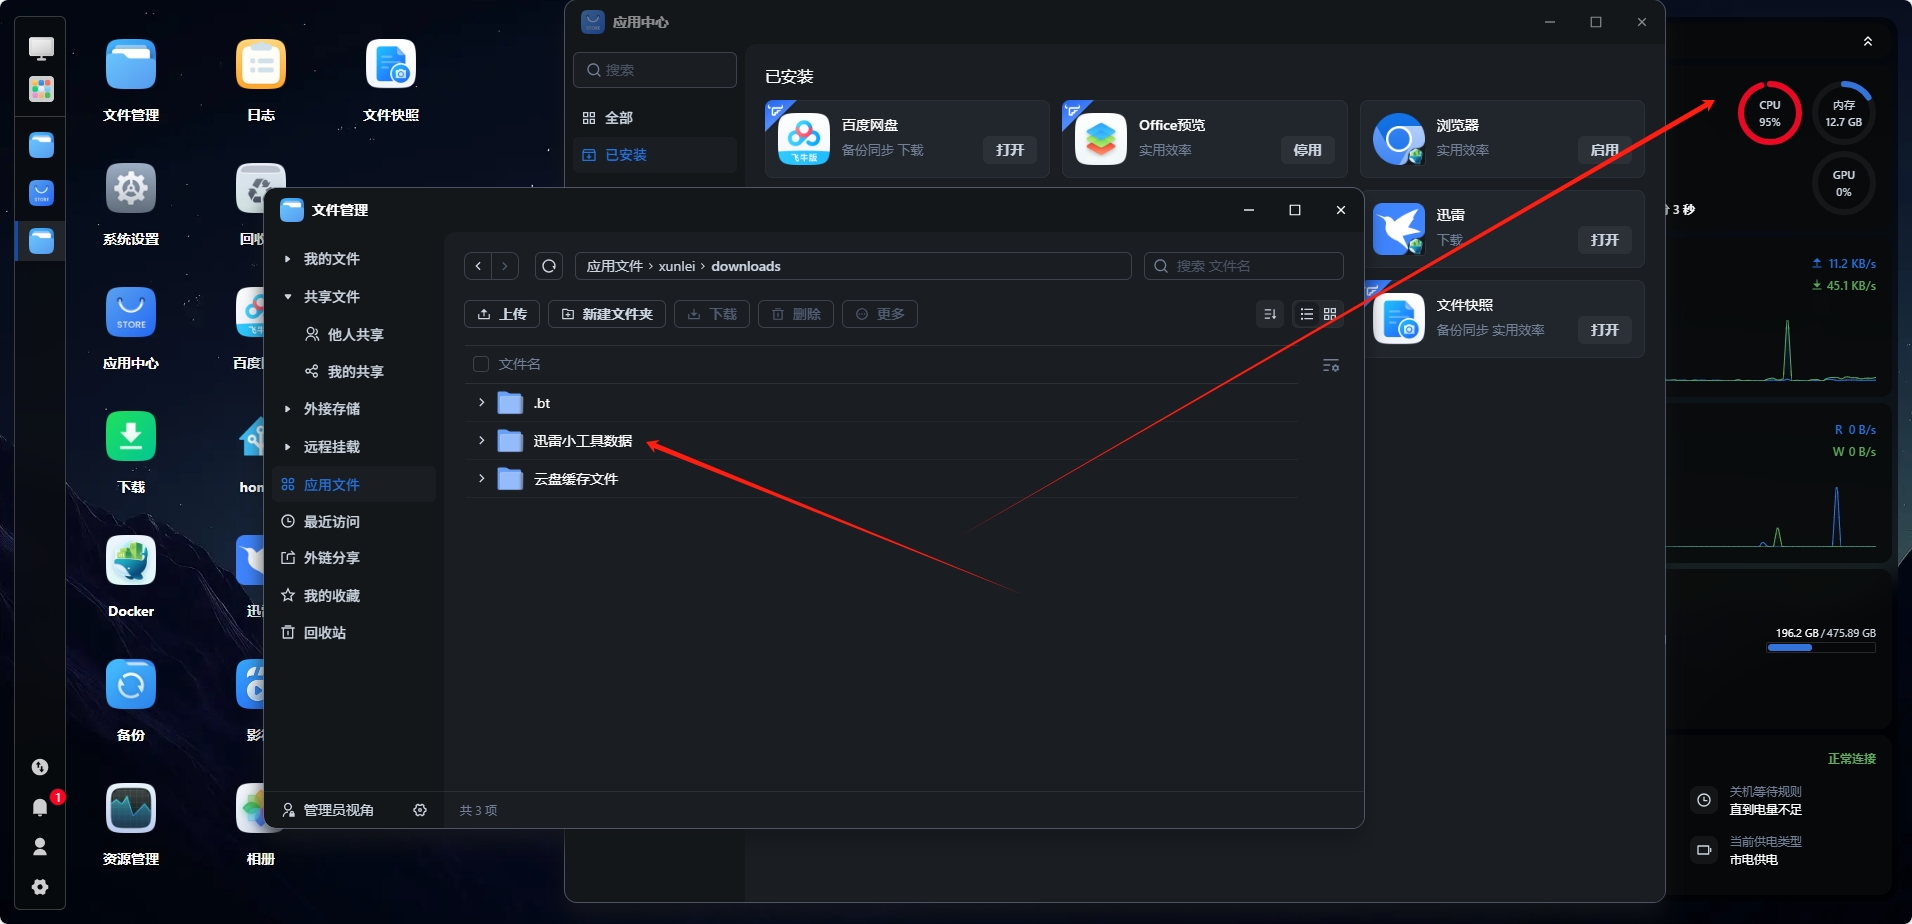Open the sort order icon in file manager
The width and height of the screenshot is (1912, 924).
coord(1270,314)
